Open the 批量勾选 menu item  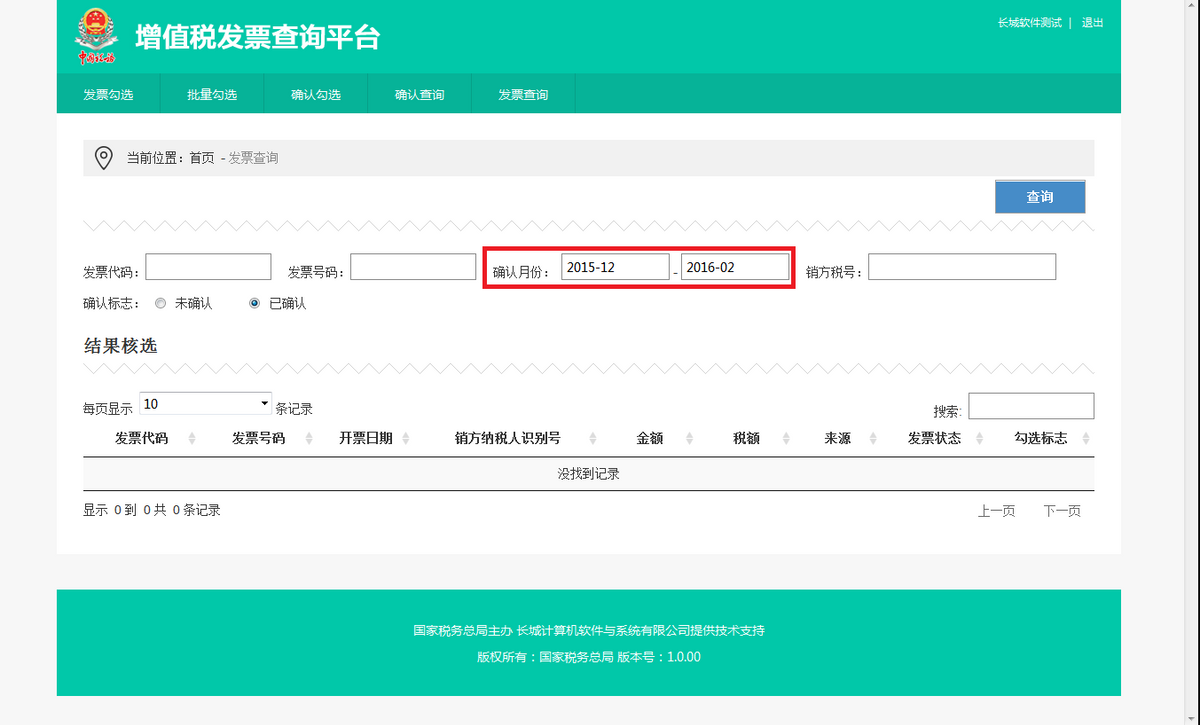click(x=211, y=93)
